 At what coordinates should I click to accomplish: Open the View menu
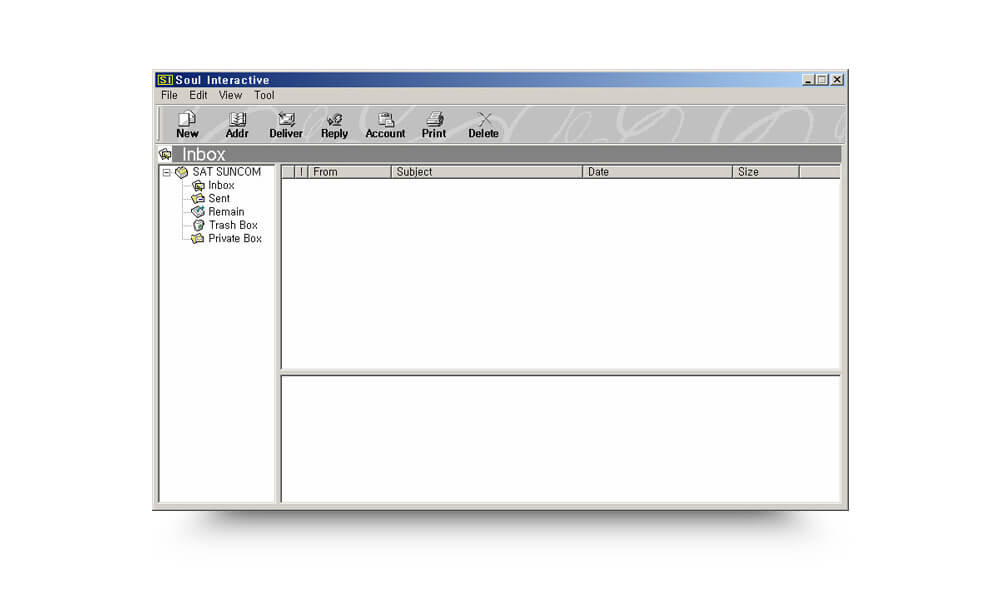coord(230,95)
